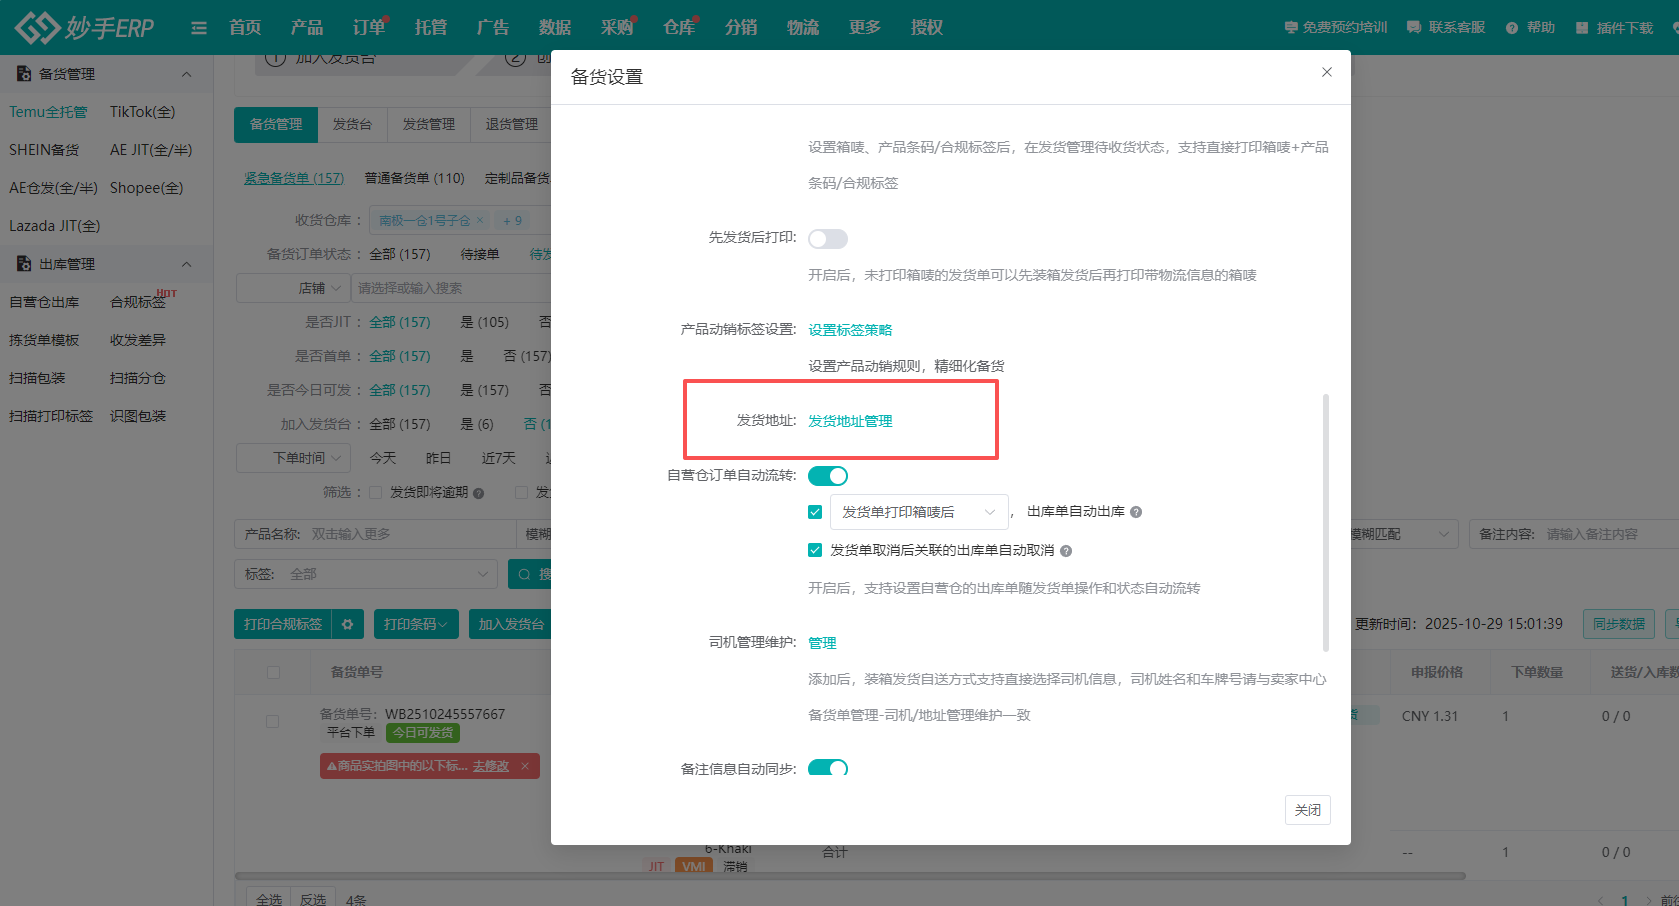Open the hamburger navigation menu
Viewport: 1679px width, 906px height.
tap(198, 27)
